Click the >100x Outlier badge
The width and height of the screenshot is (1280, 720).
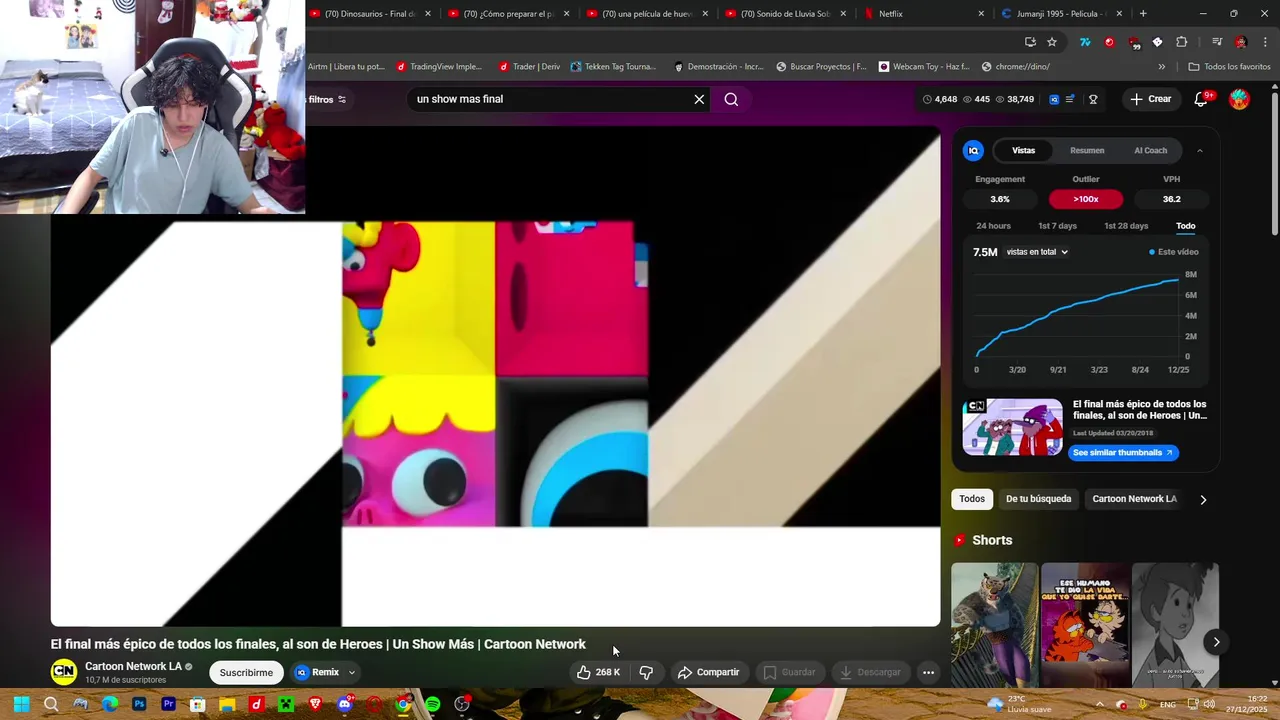click(x=1086, y=199)
